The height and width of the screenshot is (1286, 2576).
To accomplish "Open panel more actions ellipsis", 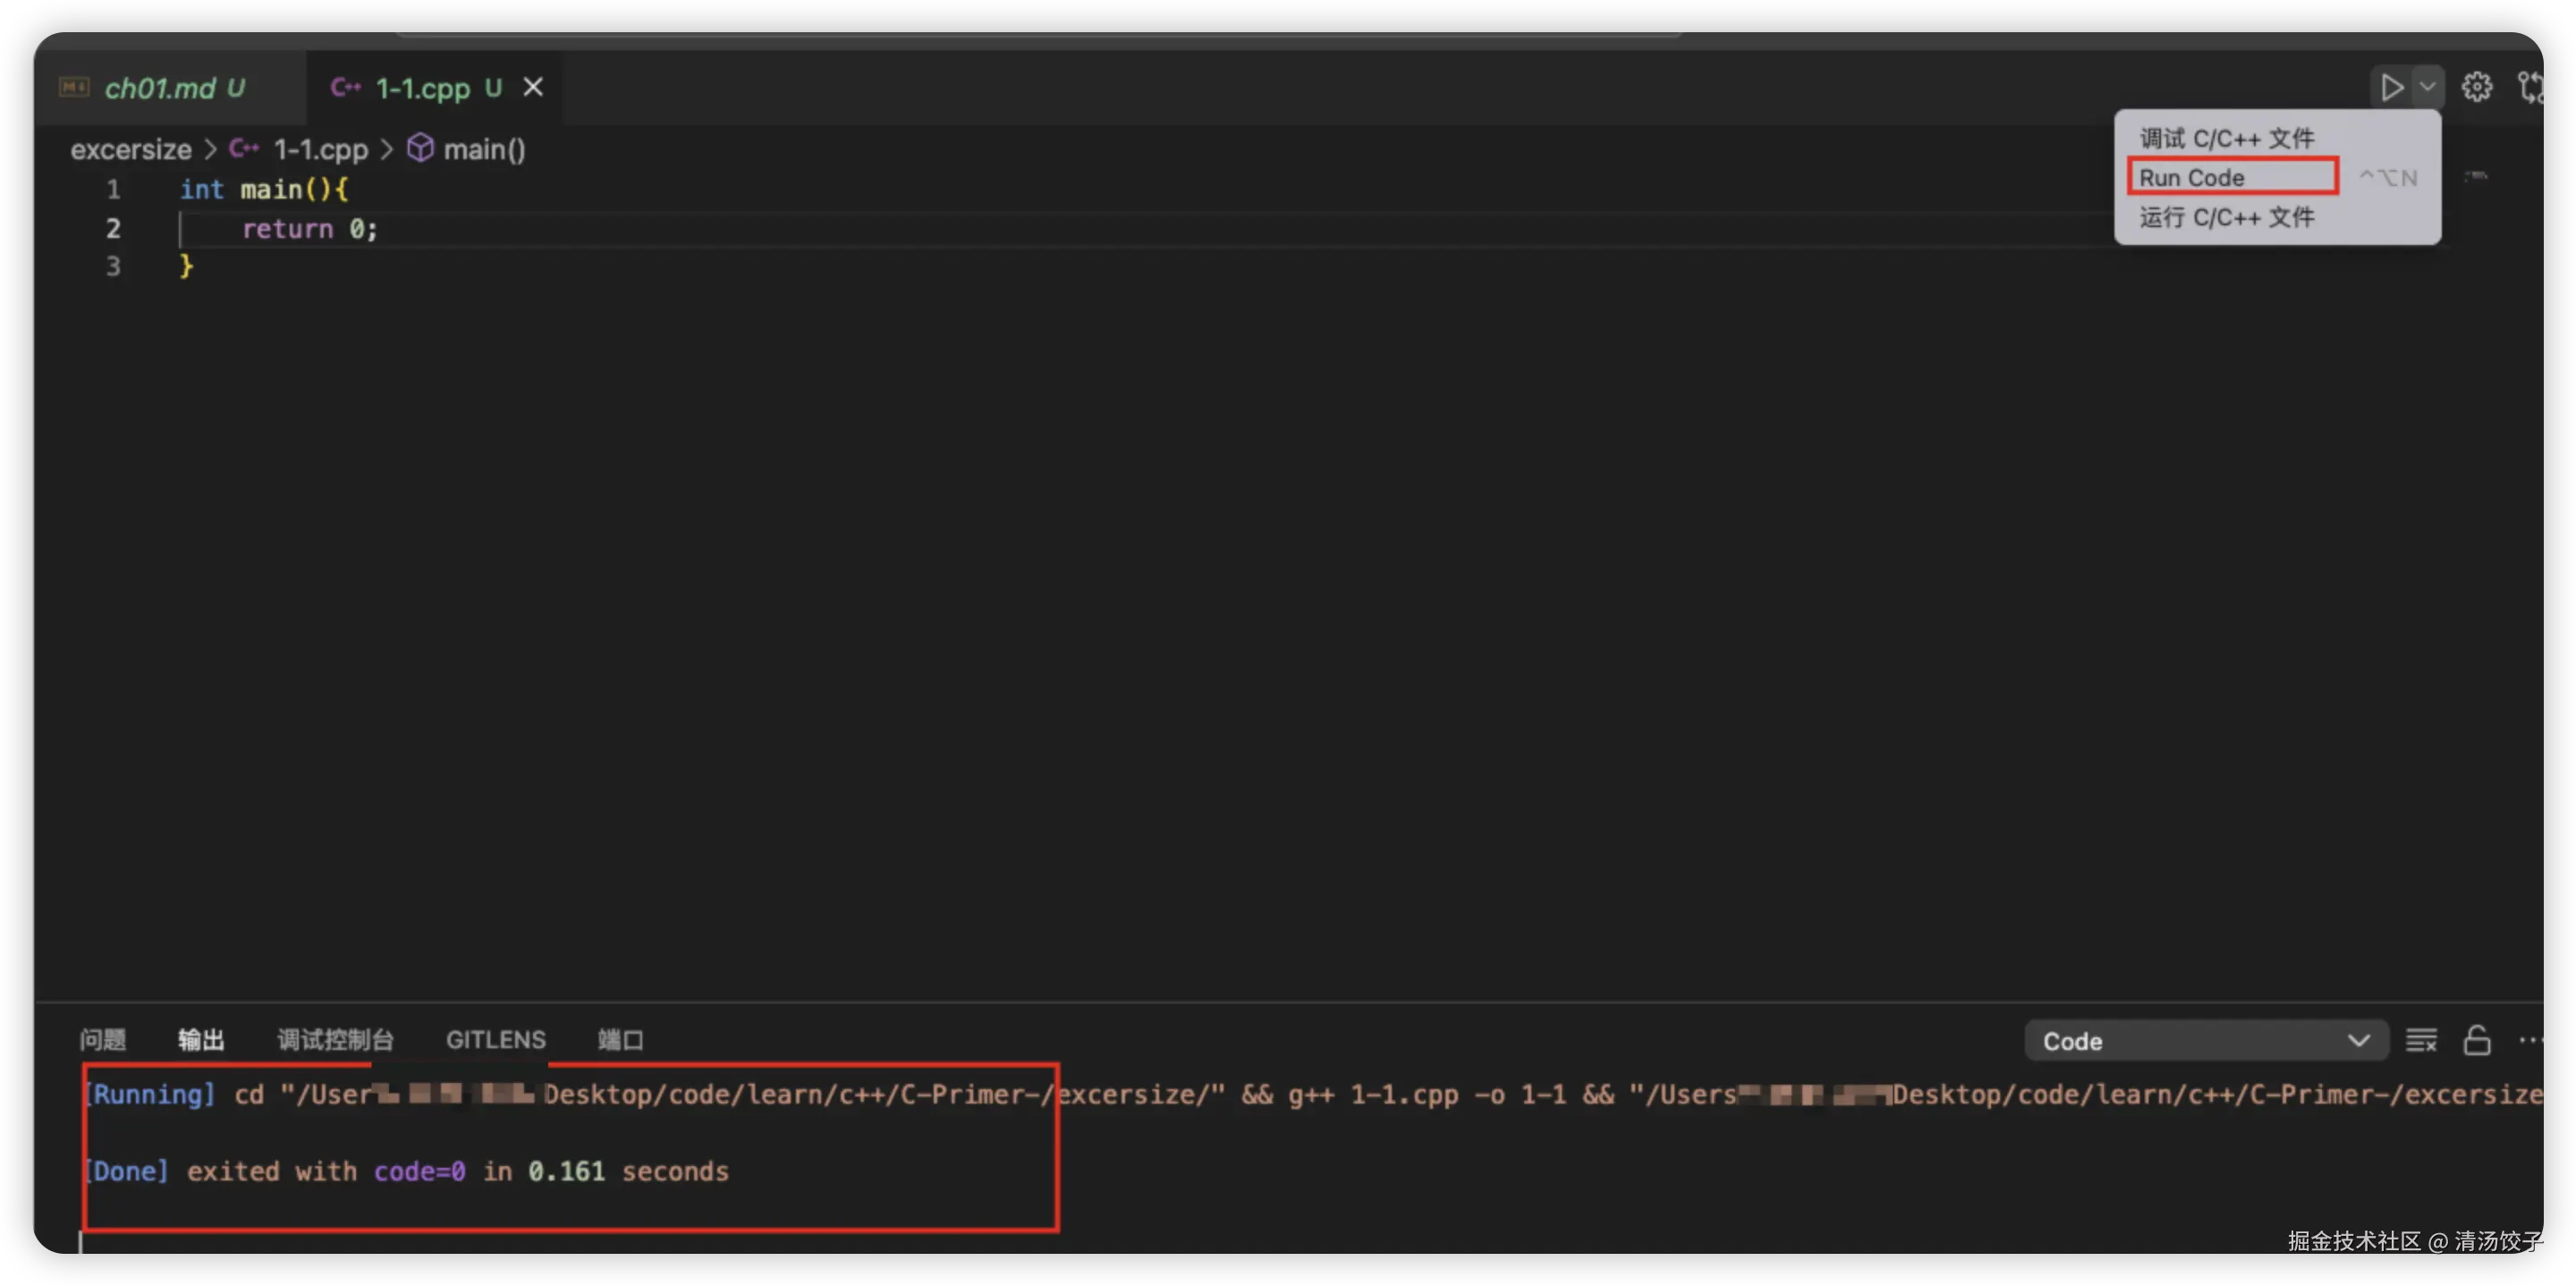I will point(2530,1041).
